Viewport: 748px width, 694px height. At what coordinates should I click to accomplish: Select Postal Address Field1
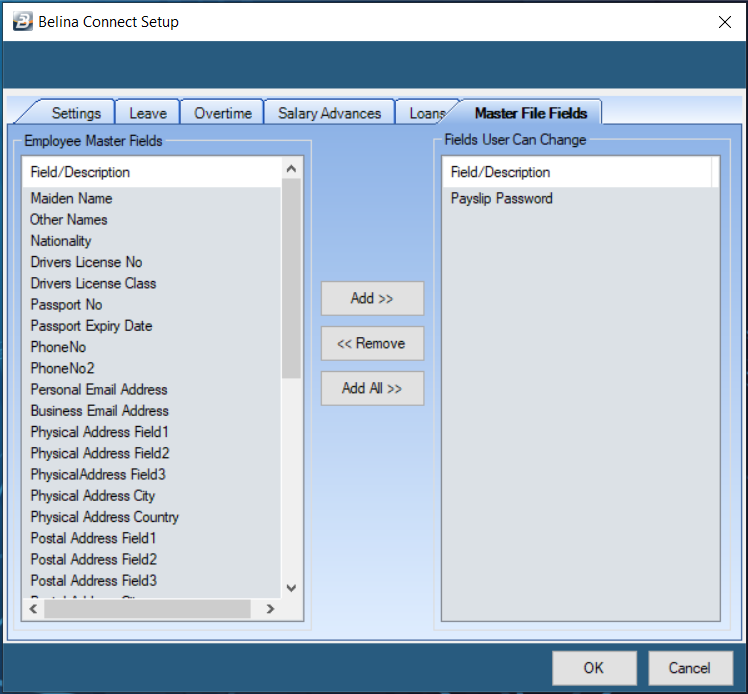[94, 538]
